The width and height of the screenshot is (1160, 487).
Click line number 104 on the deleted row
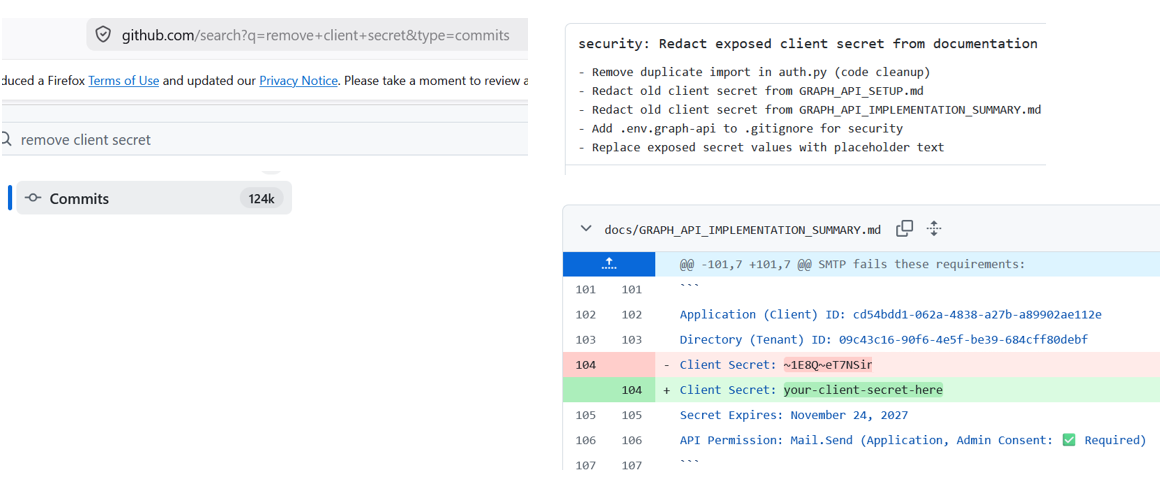[x=585, y=365]
